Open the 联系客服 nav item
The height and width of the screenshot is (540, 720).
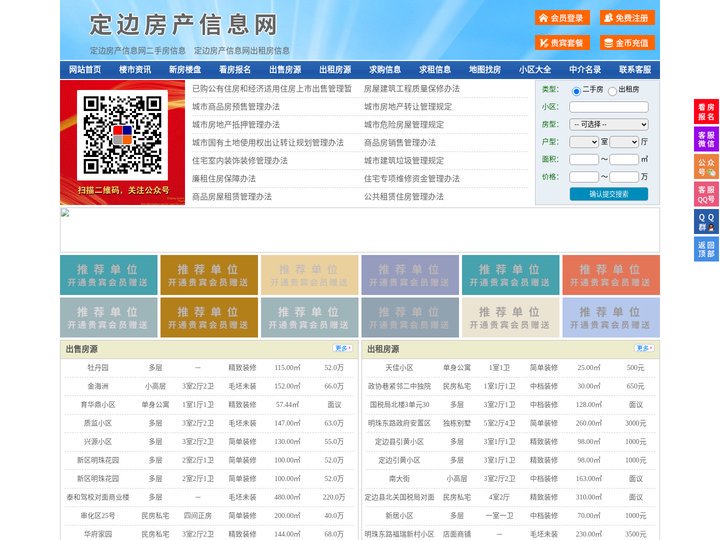click(x=635, y=70)
